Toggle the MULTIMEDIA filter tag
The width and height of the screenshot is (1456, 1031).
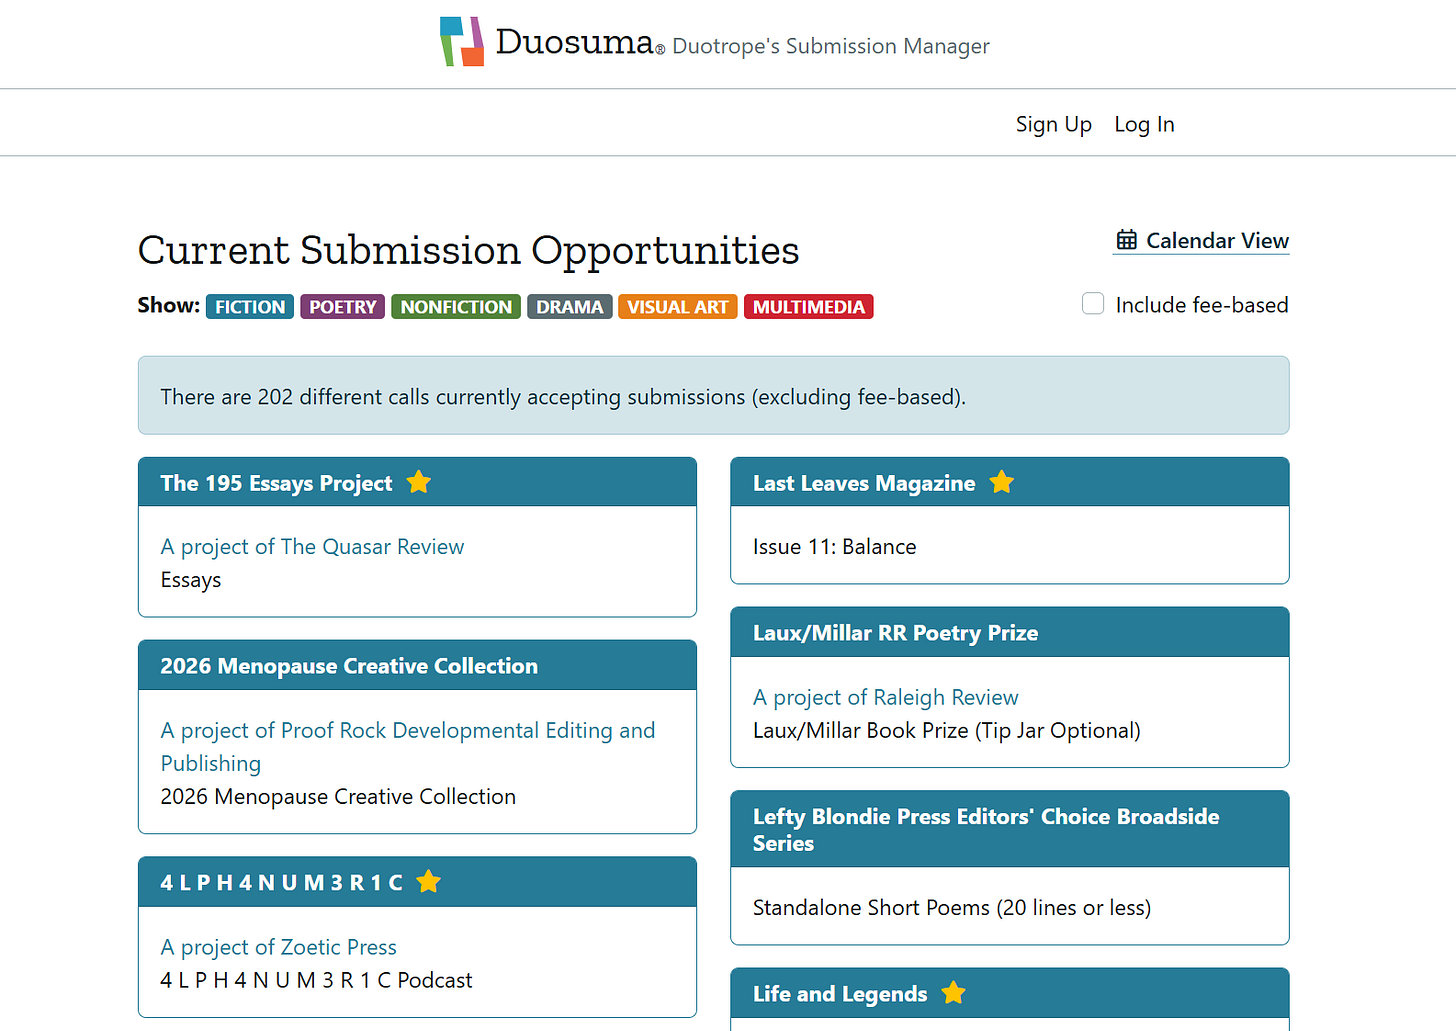(x=809, y=306)
